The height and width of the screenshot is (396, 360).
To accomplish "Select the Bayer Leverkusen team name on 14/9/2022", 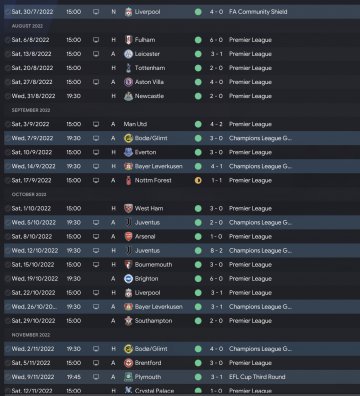I will pyautogui.click(x=158, y=166).
